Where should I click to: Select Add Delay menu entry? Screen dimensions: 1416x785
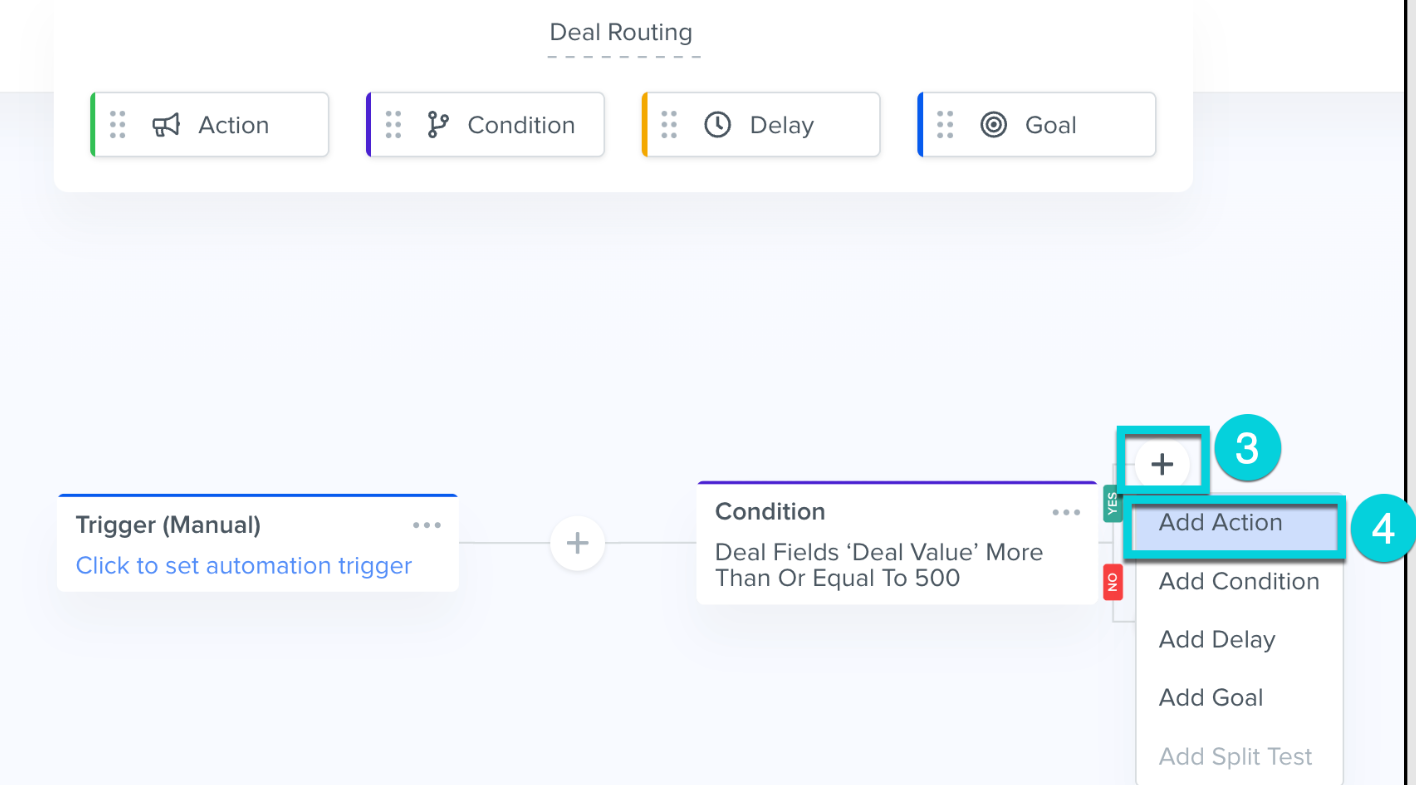click(x=1216, y=640)
